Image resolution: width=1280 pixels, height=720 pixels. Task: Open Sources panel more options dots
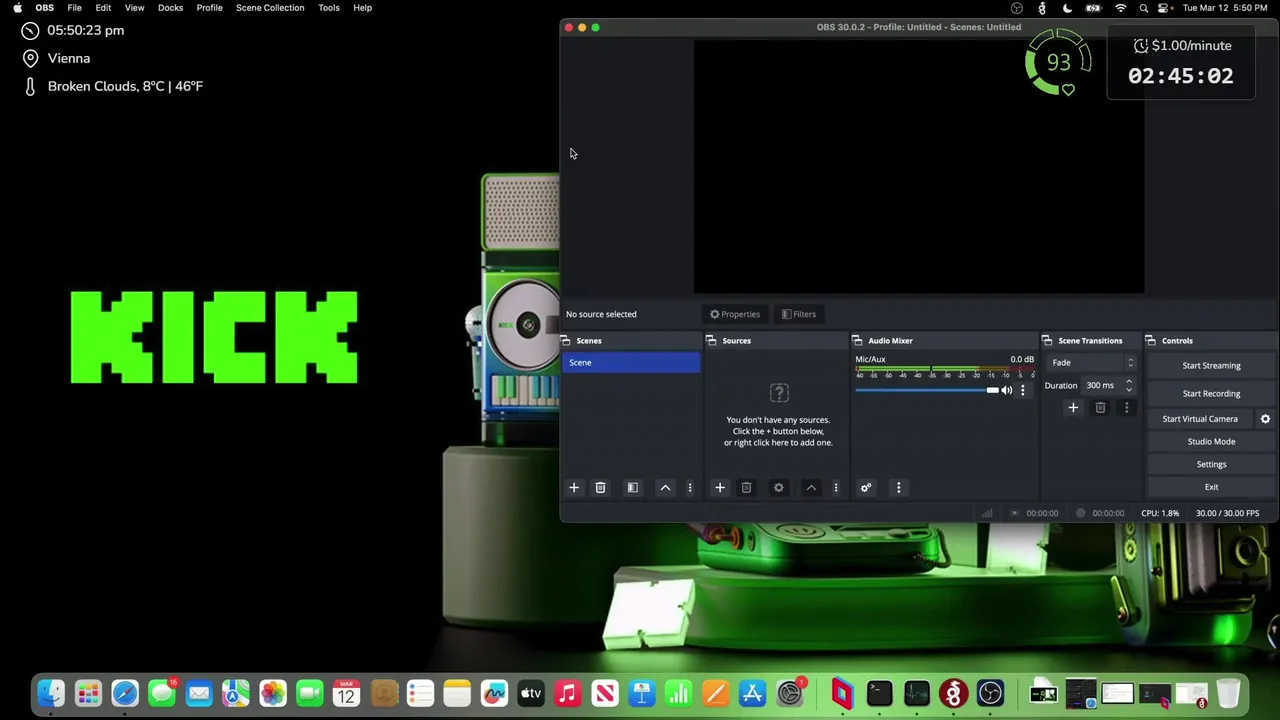(836, 488)
